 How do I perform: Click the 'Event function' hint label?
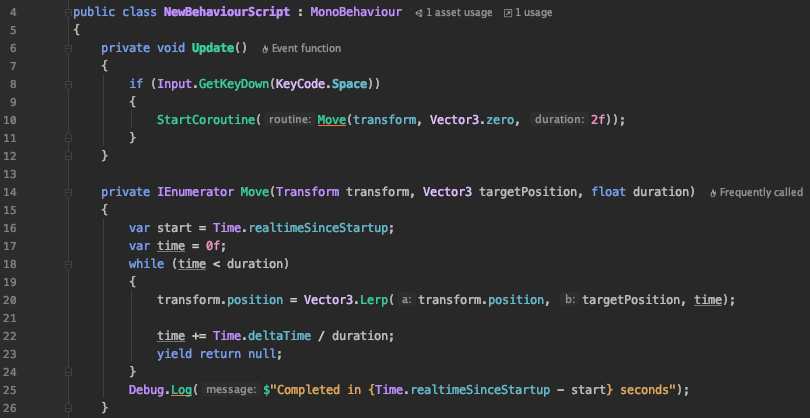306,49
